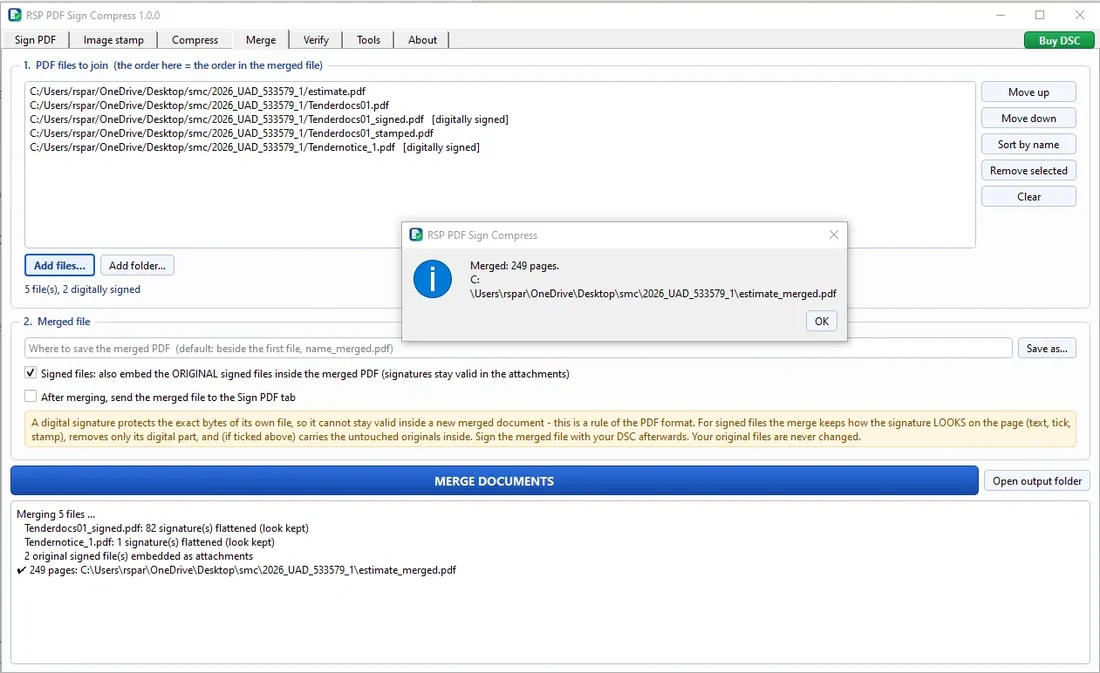This screenshot has width=1100, height=673.
Task: Click Move up button
Action: tap(1028, 92)
